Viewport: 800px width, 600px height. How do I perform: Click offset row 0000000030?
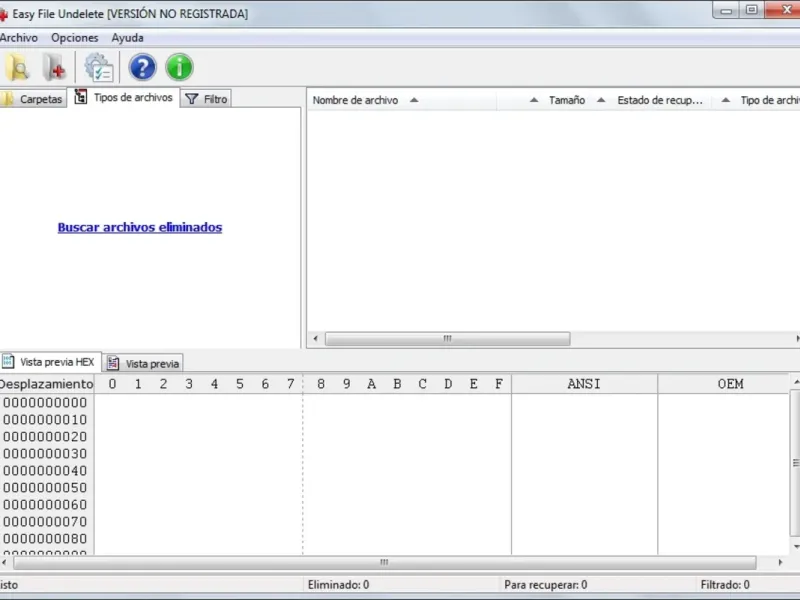[45, 454]
